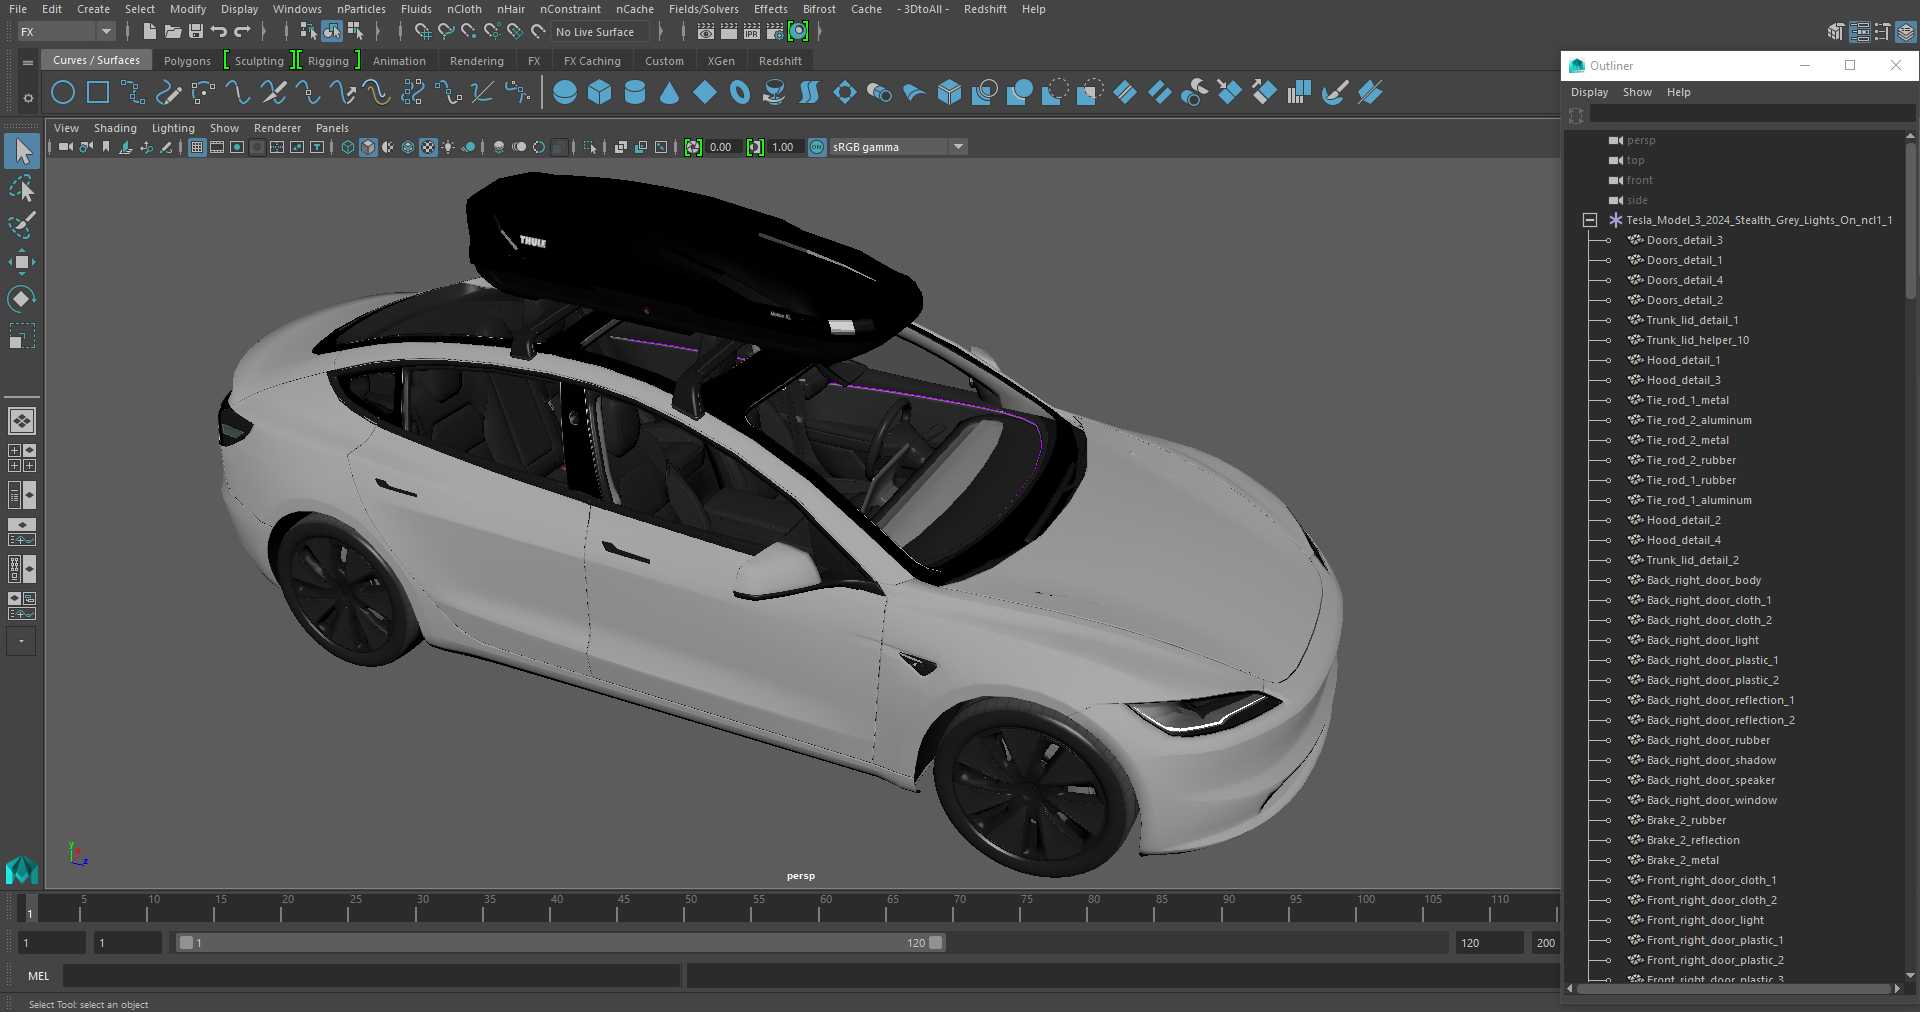Toggle wireframe on shaded in viewport
Viewport: 1920px width, 1012px height.
(408, 147)
